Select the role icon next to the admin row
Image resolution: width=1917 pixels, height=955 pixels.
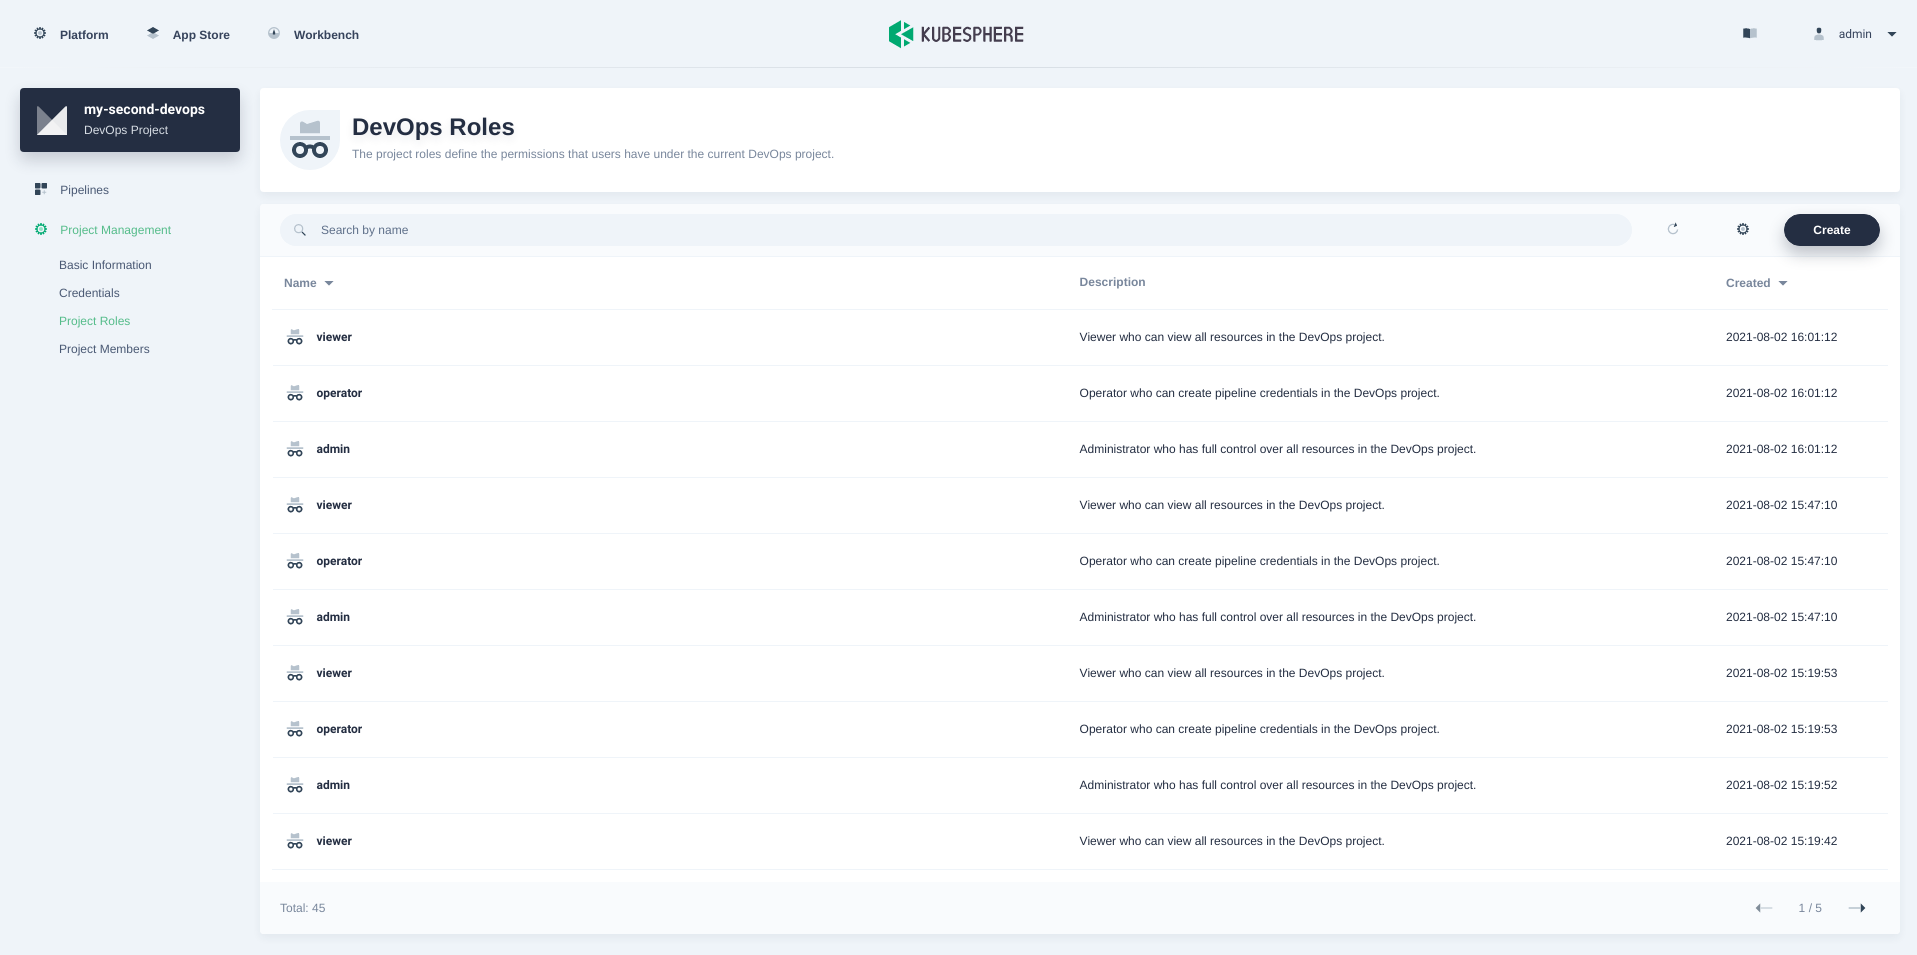pyautogui.click(x=295, y=449)
